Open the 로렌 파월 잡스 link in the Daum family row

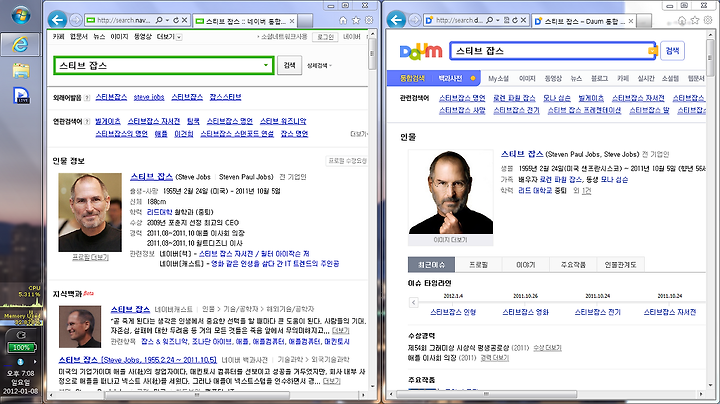click(561, 180)
